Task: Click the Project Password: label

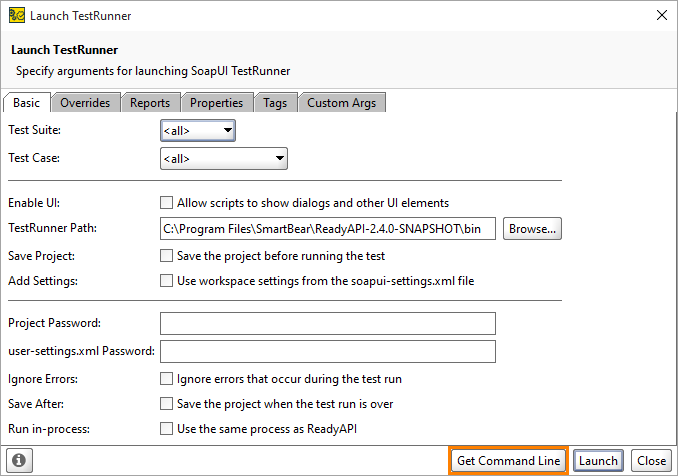Action: pyautogui.click(x=54, y=323)
